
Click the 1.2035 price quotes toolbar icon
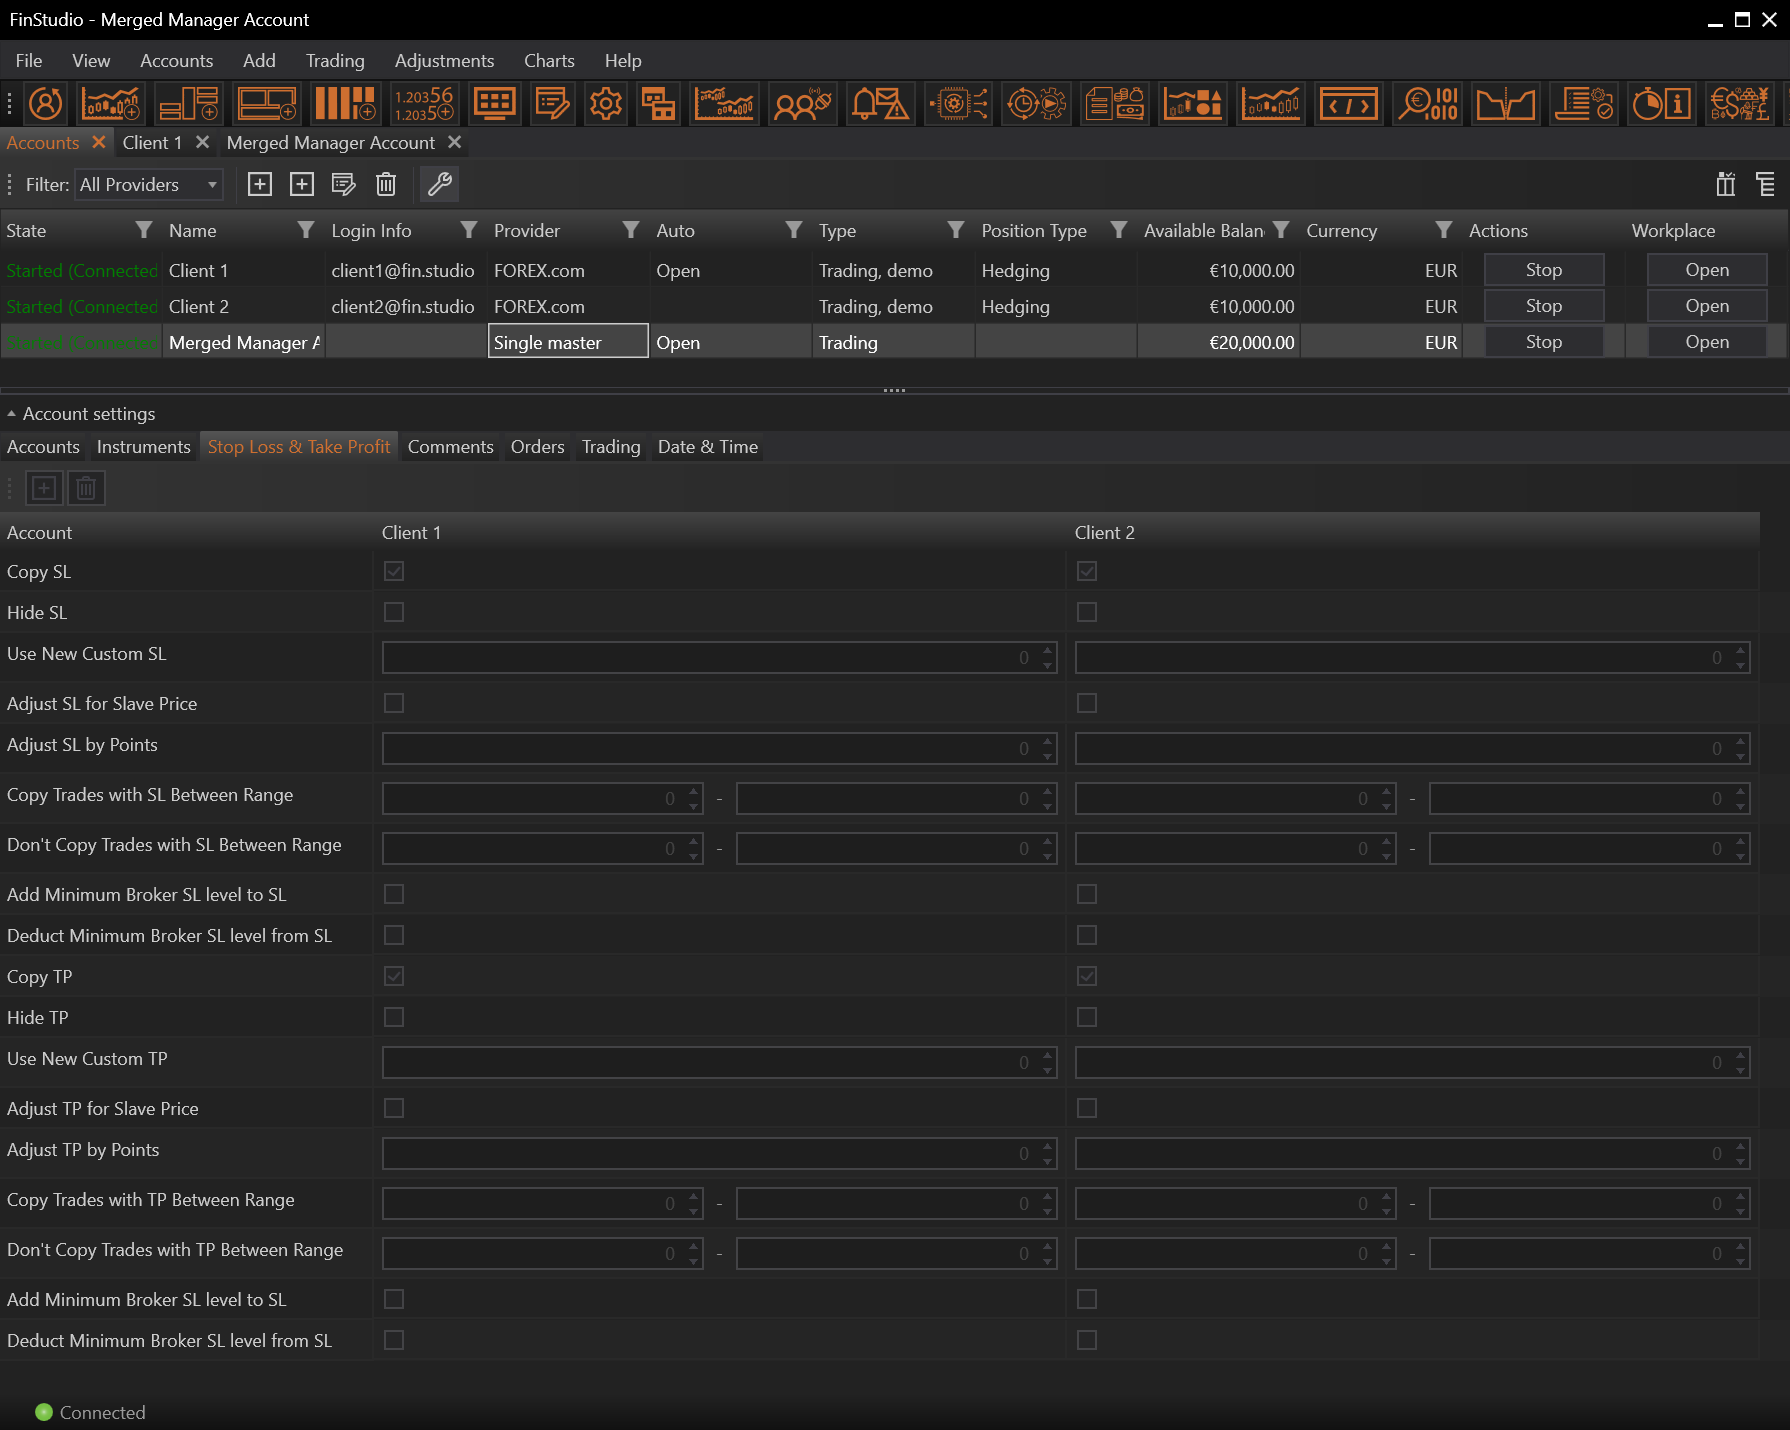pos(423,104)
